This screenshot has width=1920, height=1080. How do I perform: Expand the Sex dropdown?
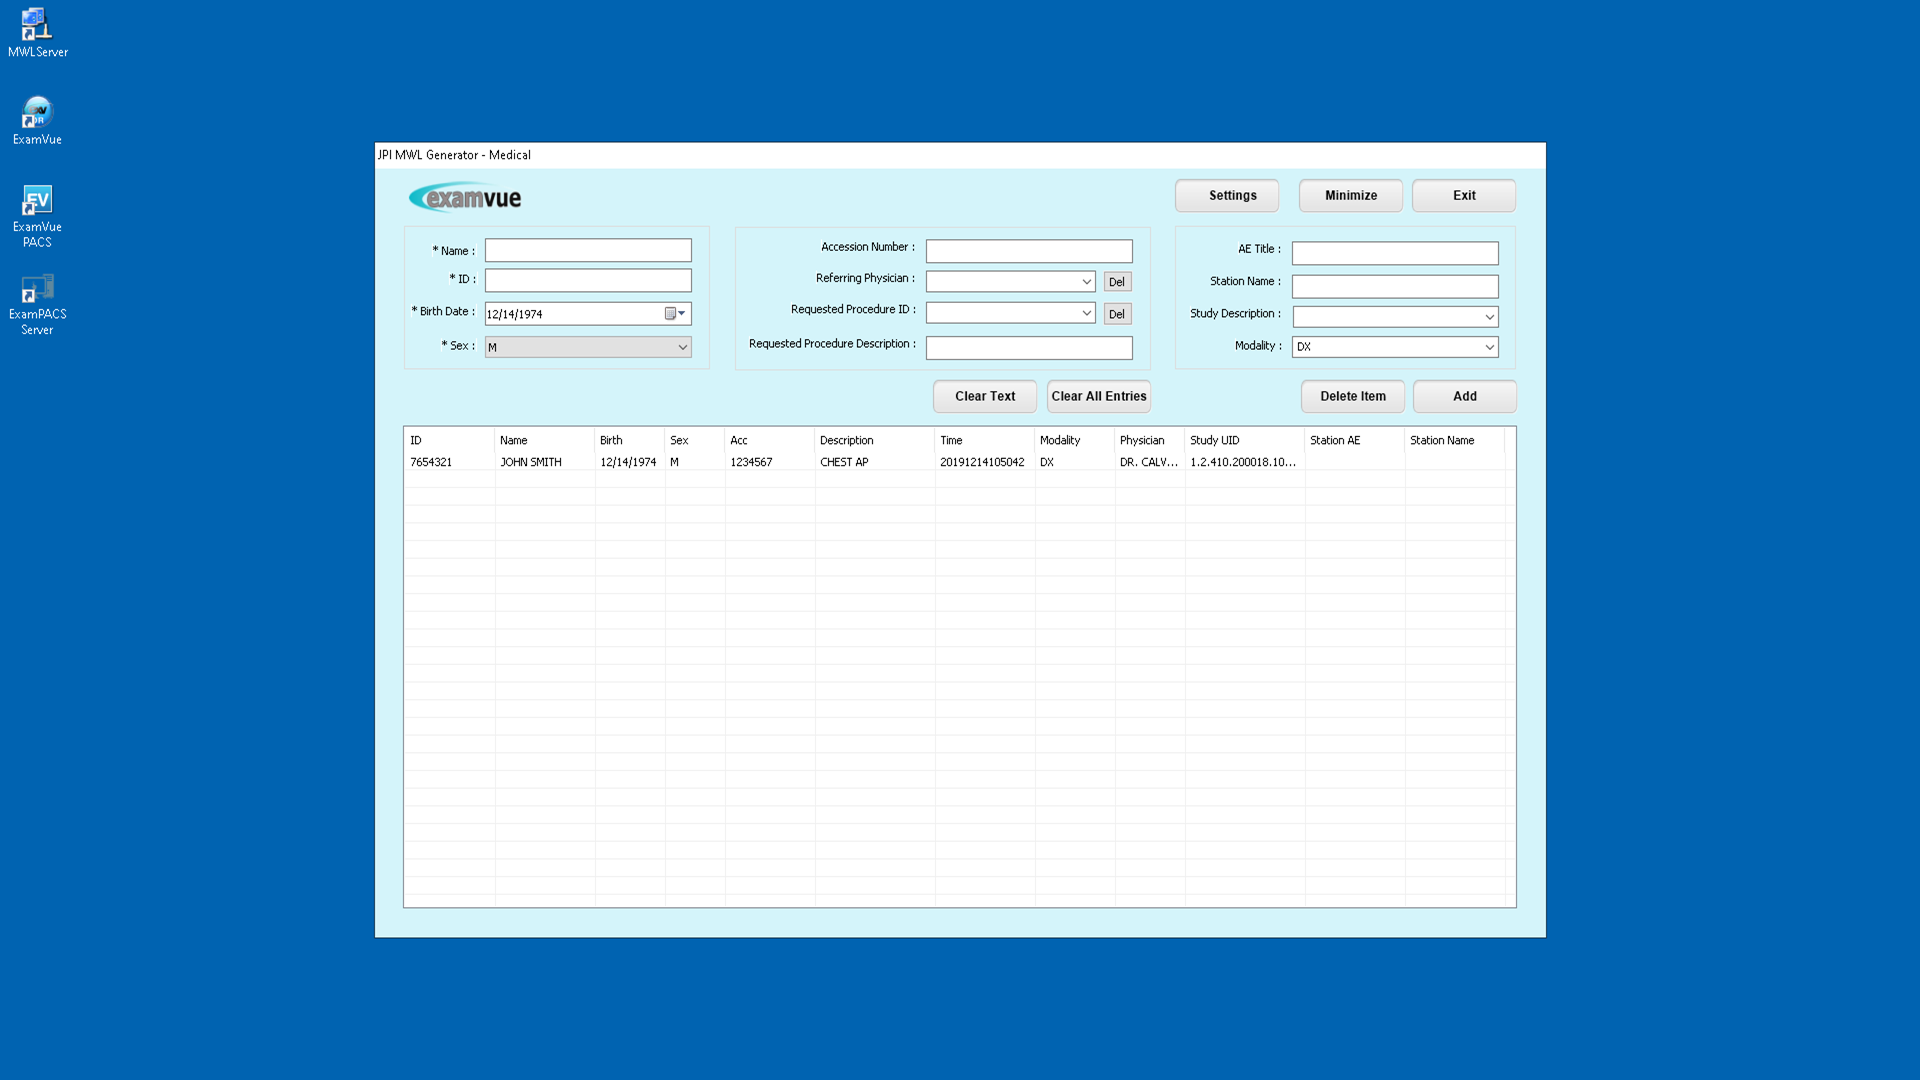tap(683, 347)
